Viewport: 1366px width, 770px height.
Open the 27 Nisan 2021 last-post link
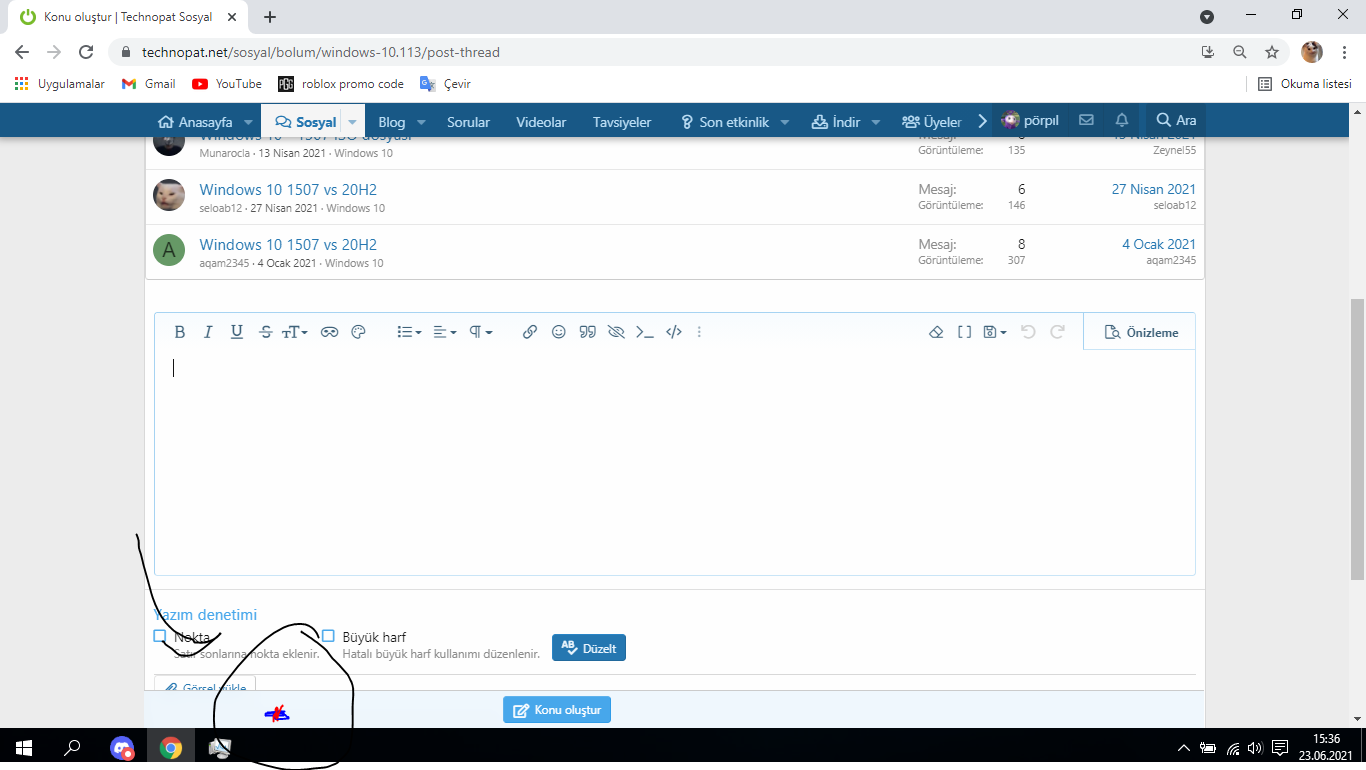tap(1154, 189)
